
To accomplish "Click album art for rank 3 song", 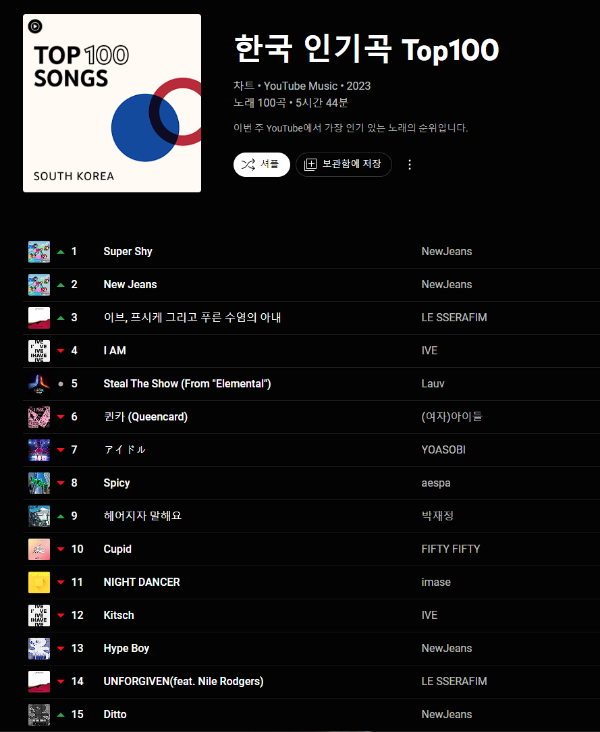I will point(39,318).
